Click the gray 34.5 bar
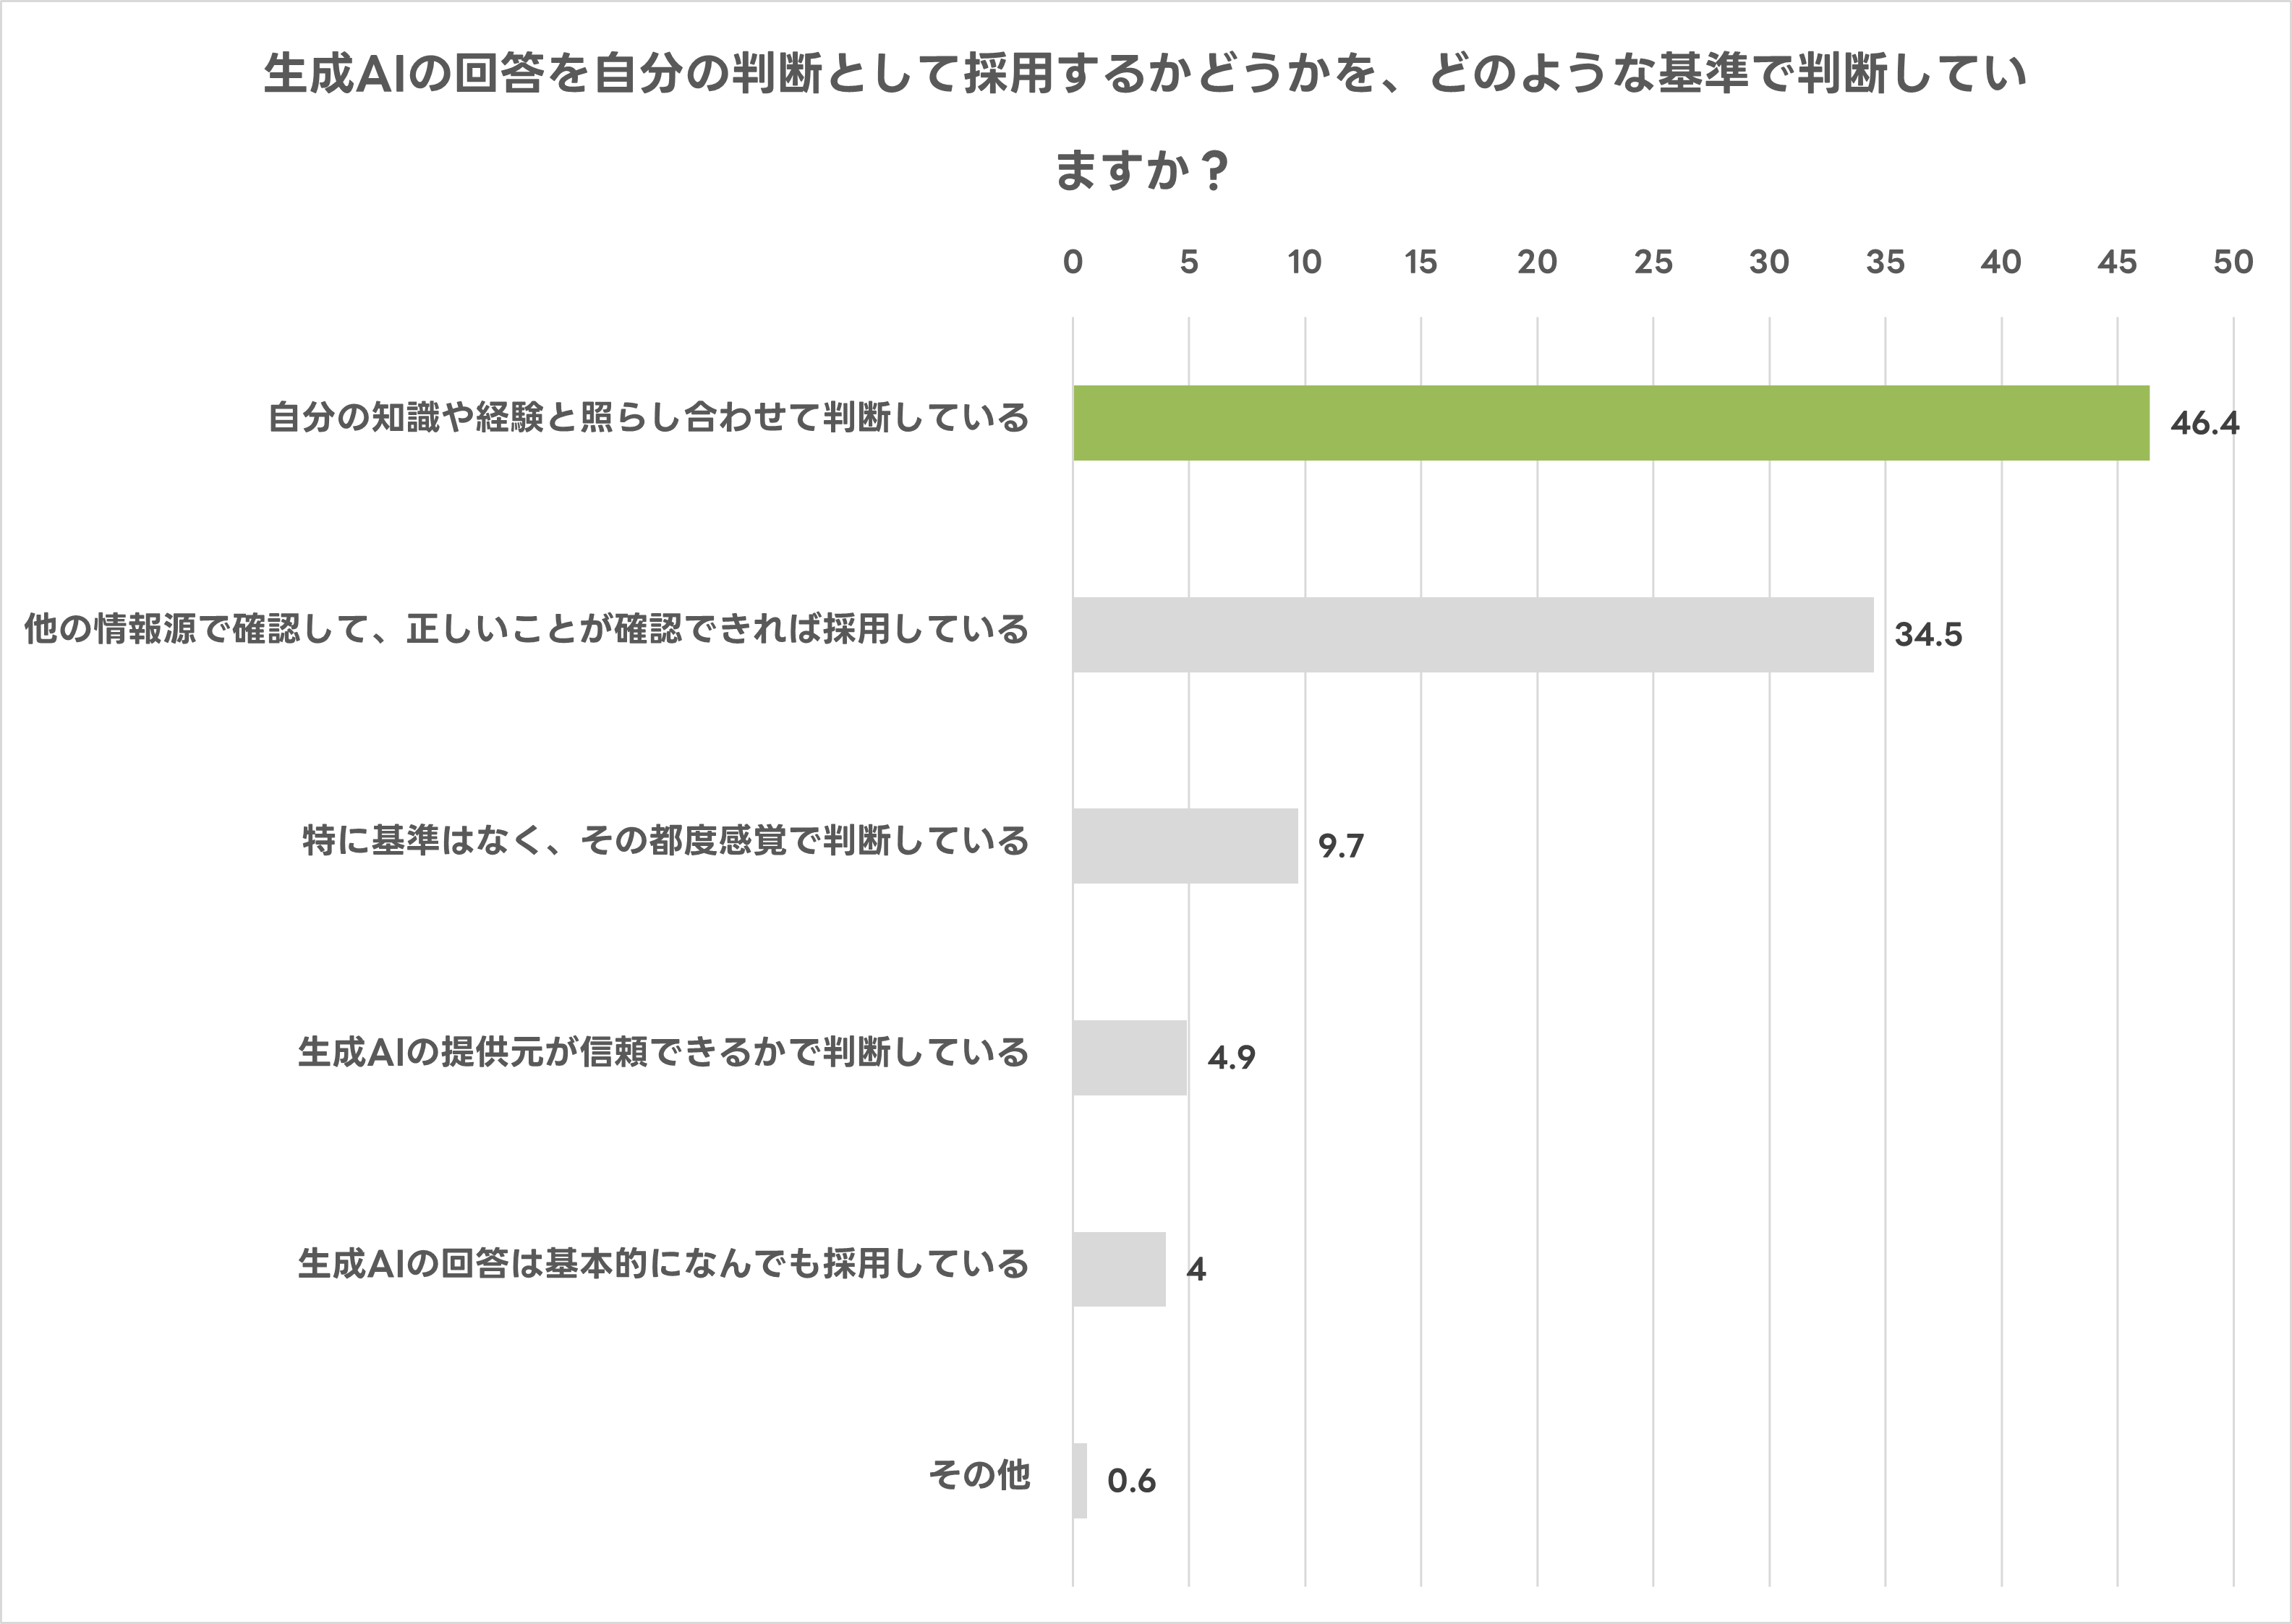This screenshot has width=2292, height=1624. (x=1472, y=635)
